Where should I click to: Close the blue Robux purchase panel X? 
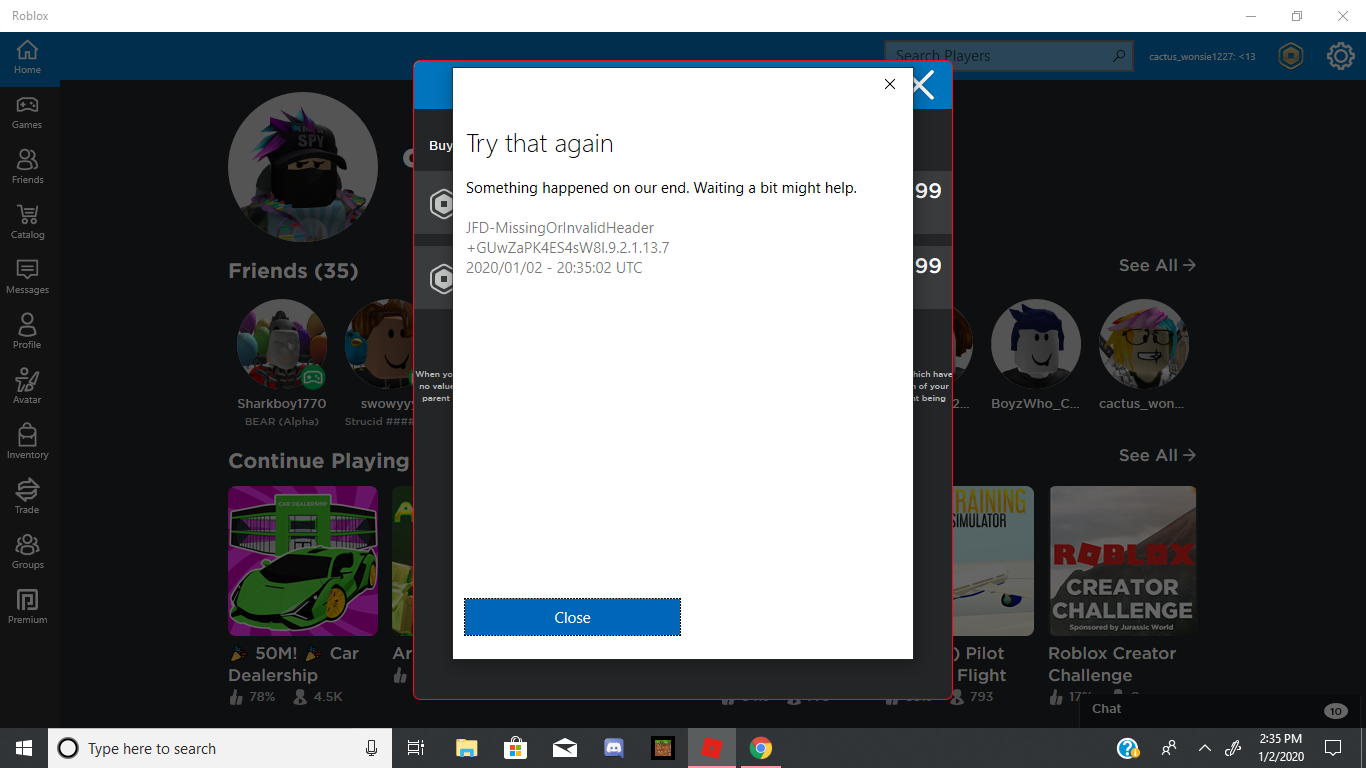922,85
